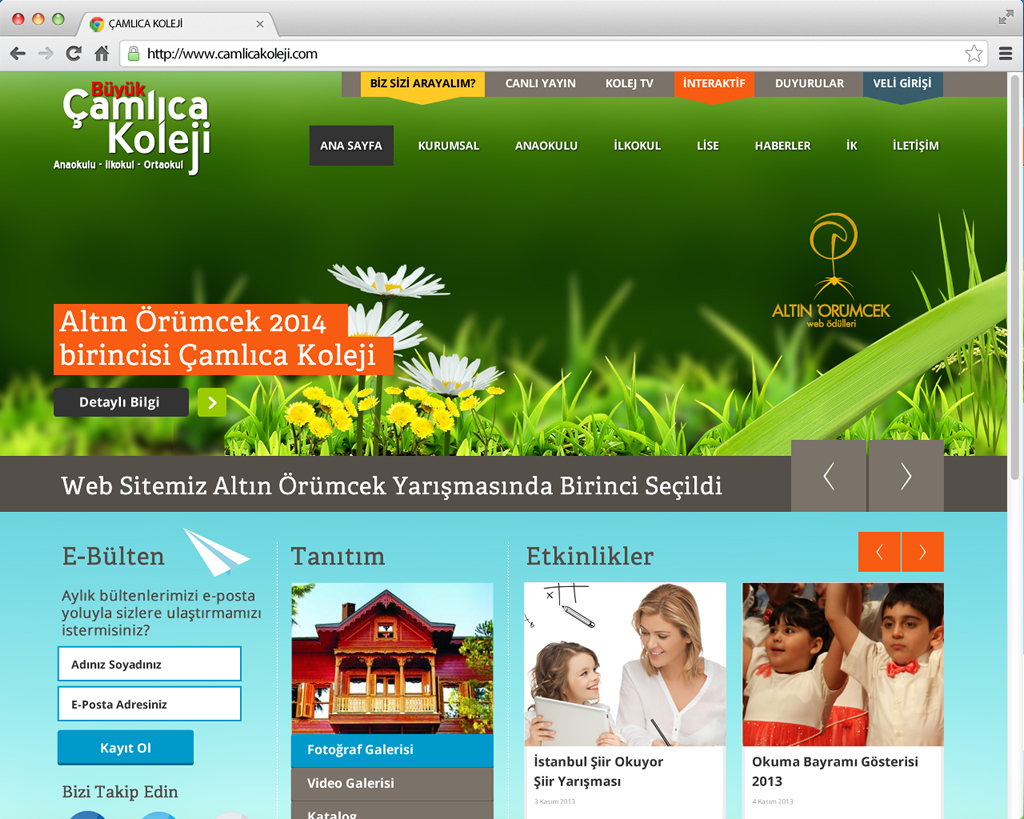Click the Kayıt Ol button
This screenshot has height=819, width=1024.
pyautogui.click(x=125, y=748)
